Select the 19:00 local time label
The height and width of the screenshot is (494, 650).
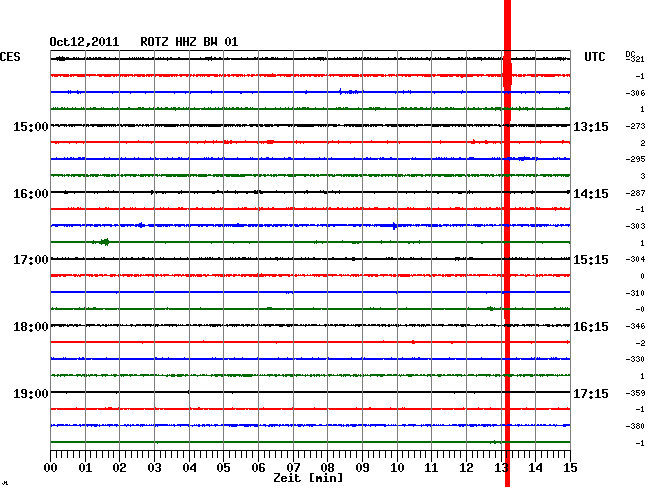[x=31, y=393]
